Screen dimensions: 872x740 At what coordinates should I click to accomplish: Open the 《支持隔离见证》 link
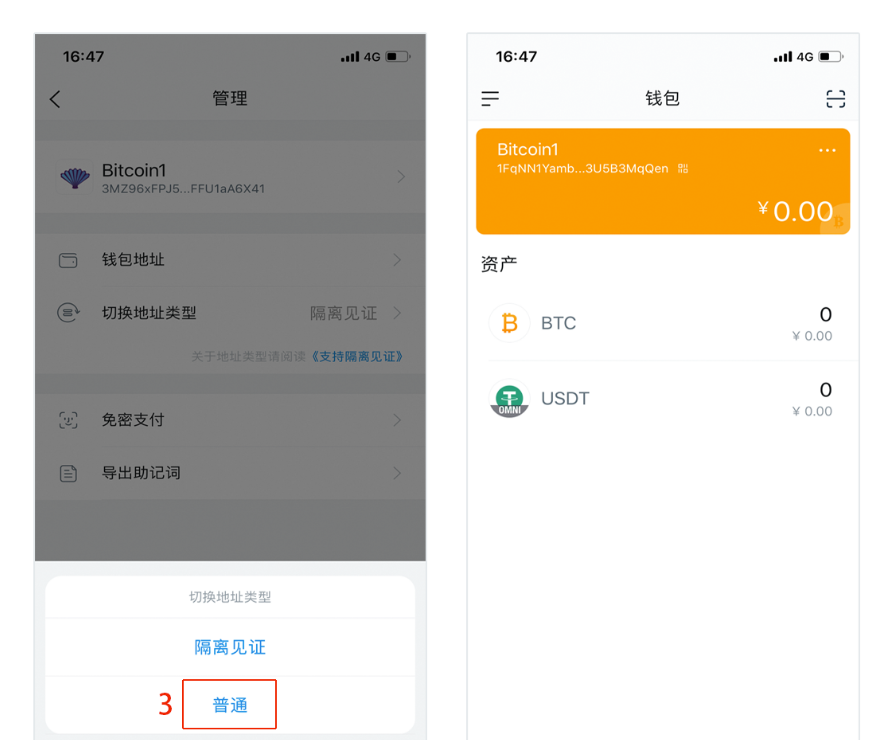(357, 356)
